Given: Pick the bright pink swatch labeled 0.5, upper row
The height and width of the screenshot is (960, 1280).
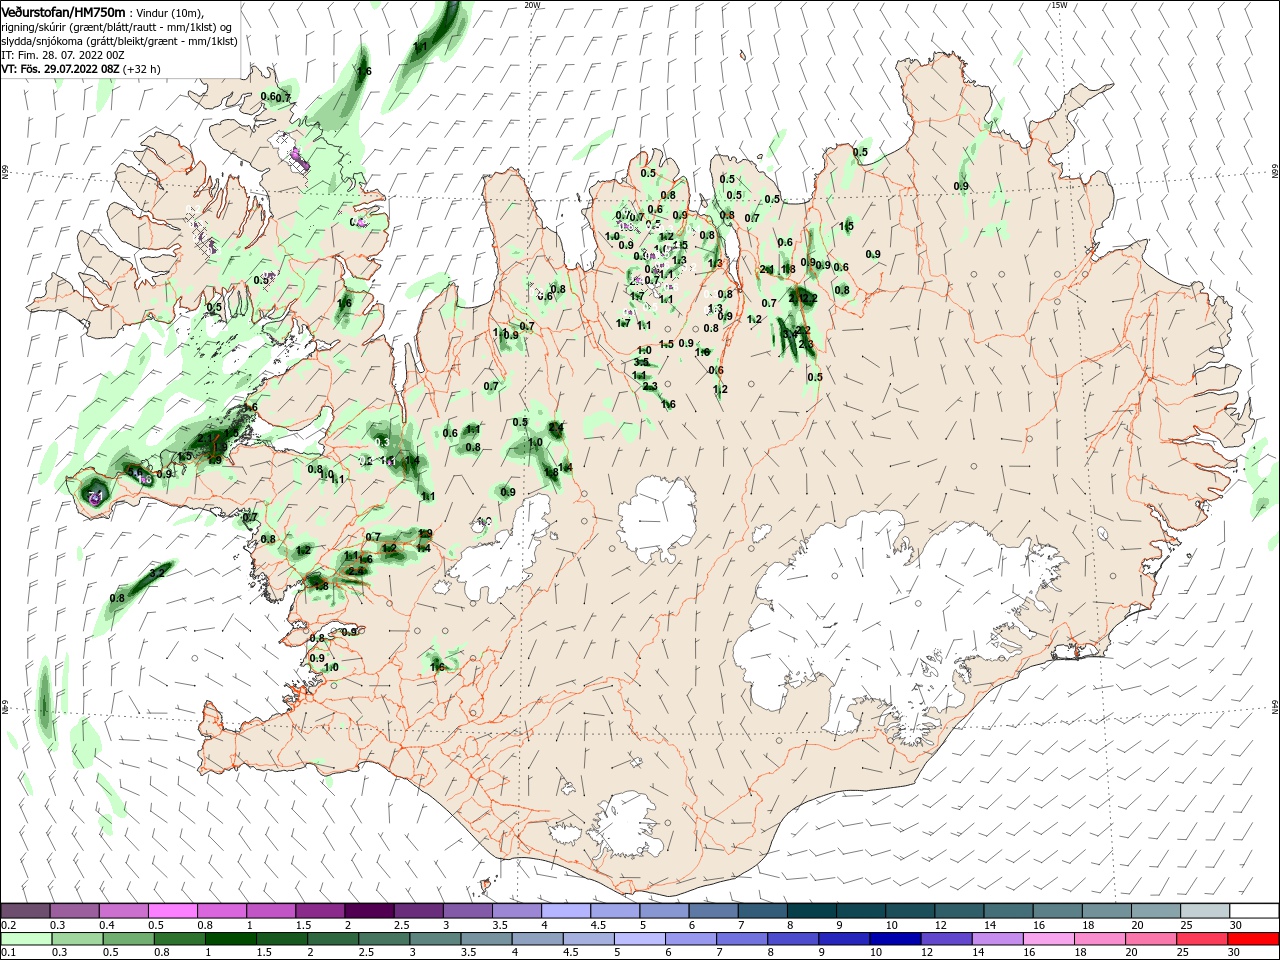Looking at the screenshot, I should coord(172,911).
